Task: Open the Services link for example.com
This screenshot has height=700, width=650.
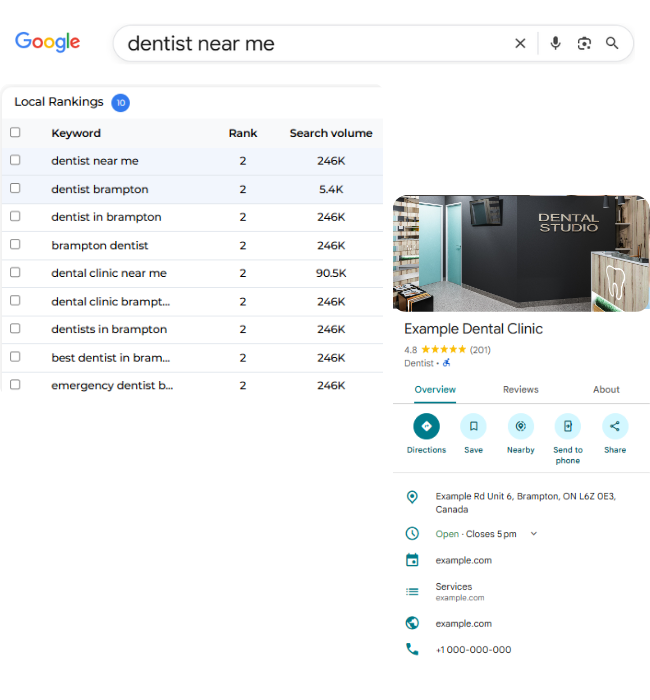Action: [454, 587]
